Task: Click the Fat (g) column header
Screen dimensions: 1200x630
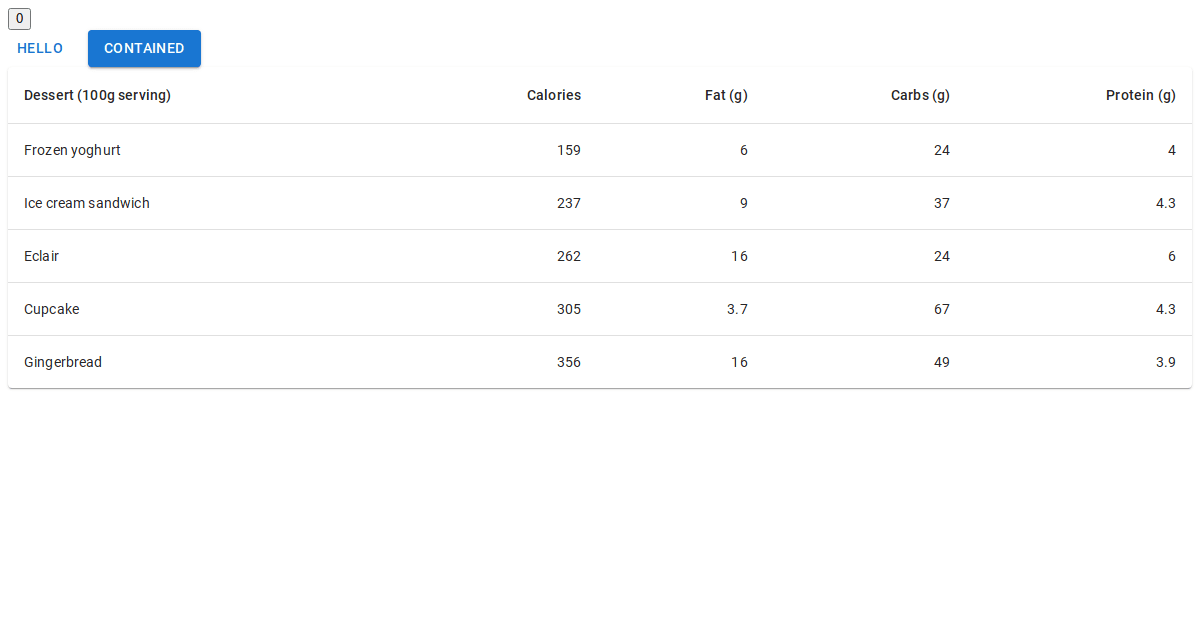Action: (x=726, y=96)
